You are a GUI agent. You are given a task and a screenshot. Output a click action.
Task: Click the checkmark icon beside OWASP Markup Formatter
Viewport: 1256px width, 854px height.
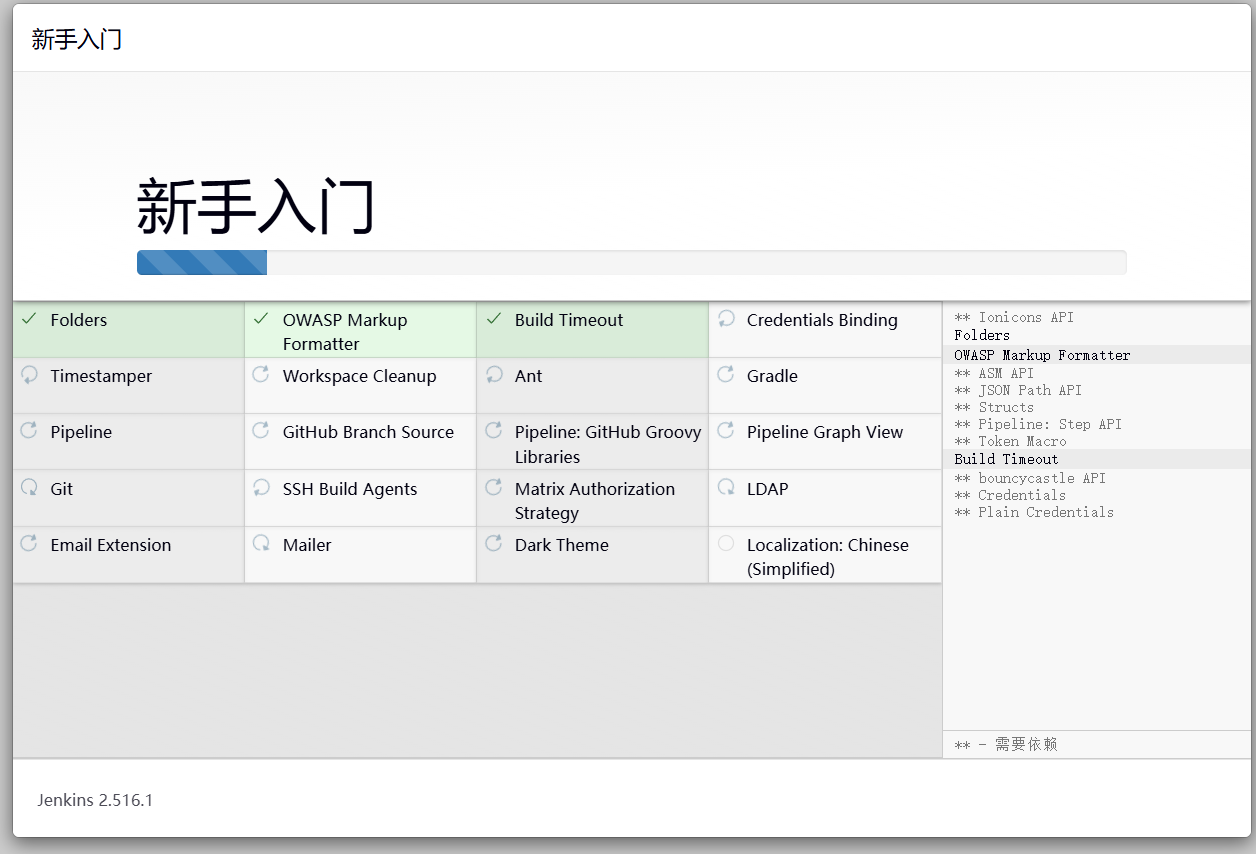tap(261, 319)
